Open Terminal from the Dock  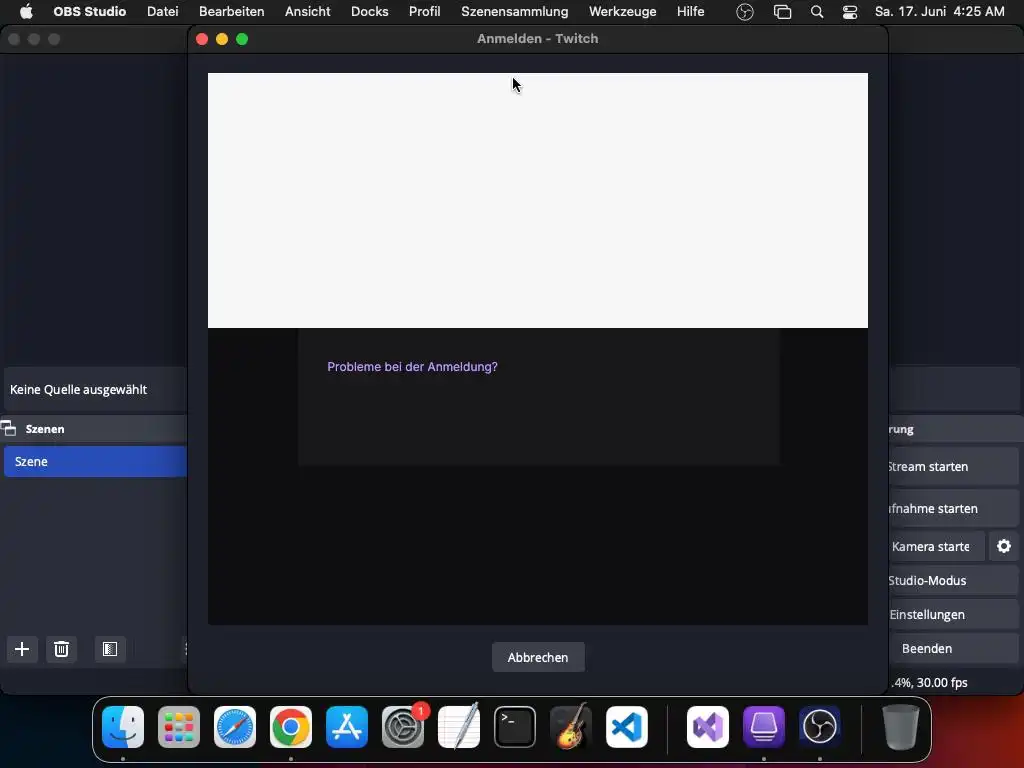(x=515, y=727)
